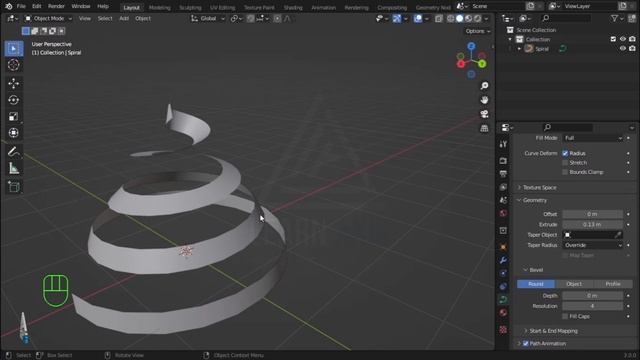
Task: Open the Render menu
Action: (56, 7)
